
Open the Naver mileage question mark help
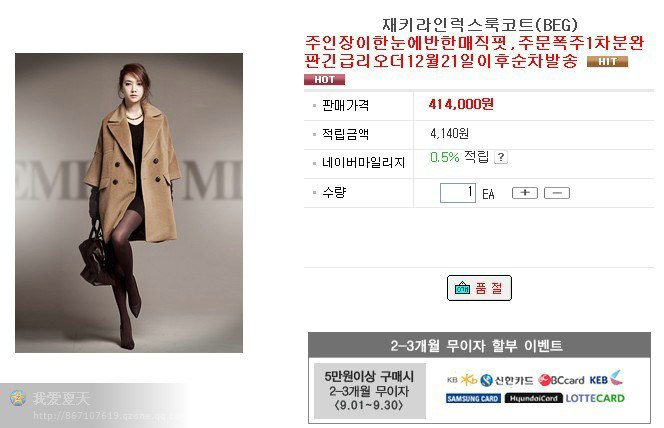point(501,157)
